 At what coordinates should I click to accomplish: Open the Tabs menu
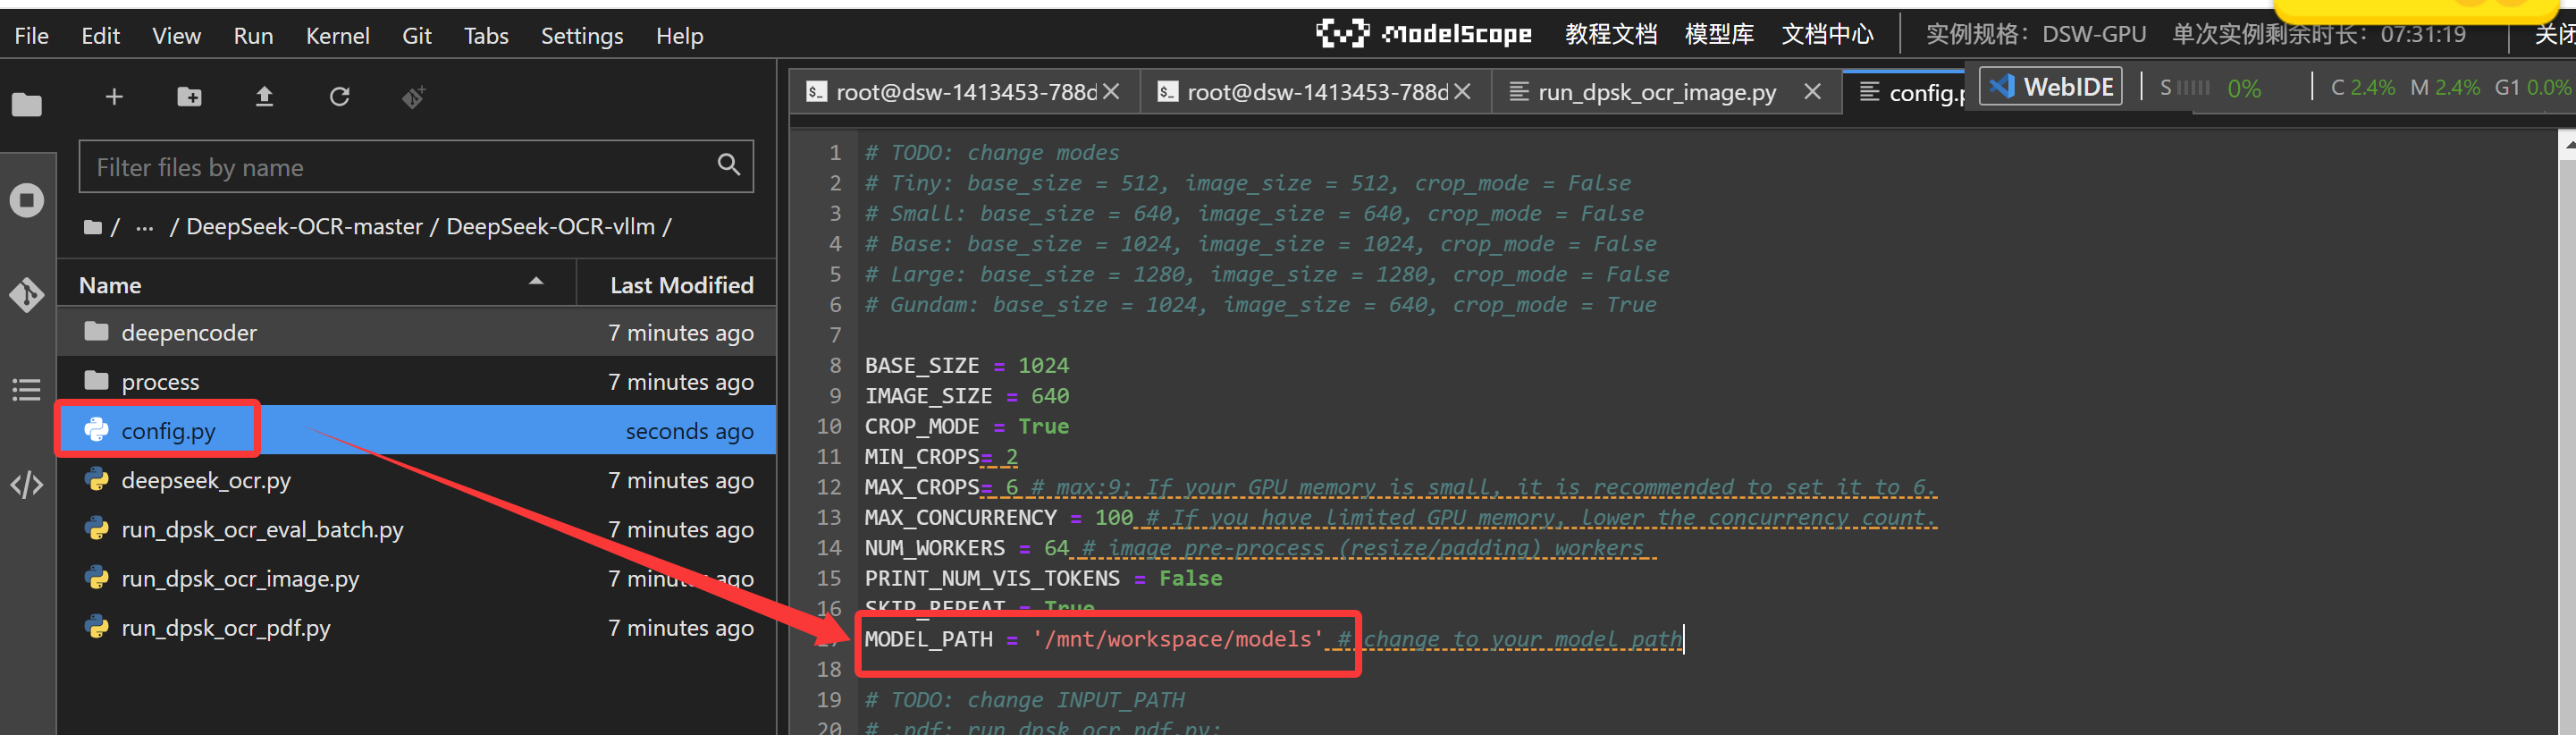[486, 36]
